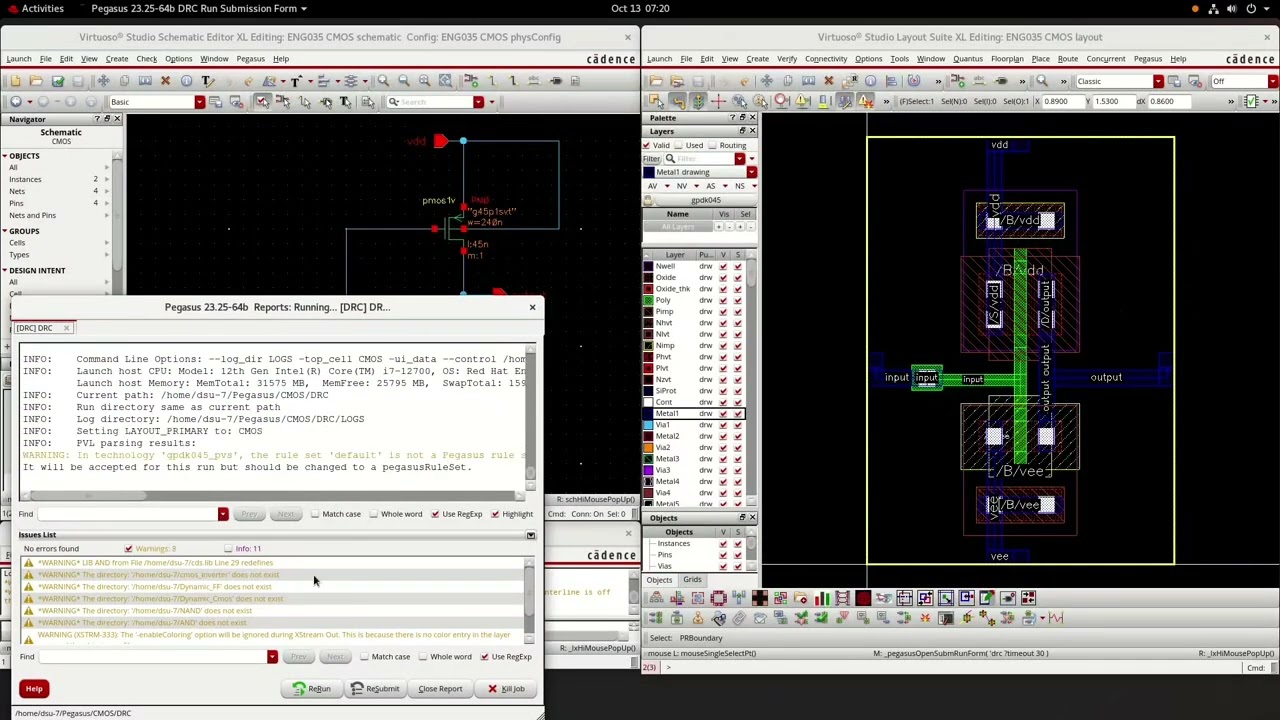Image resolution: width=1280 pixels, height=720 pixels.
Task: Click ReSubmit button in Pegasus report
Action: pyautogui.click(x=376, y=688)
